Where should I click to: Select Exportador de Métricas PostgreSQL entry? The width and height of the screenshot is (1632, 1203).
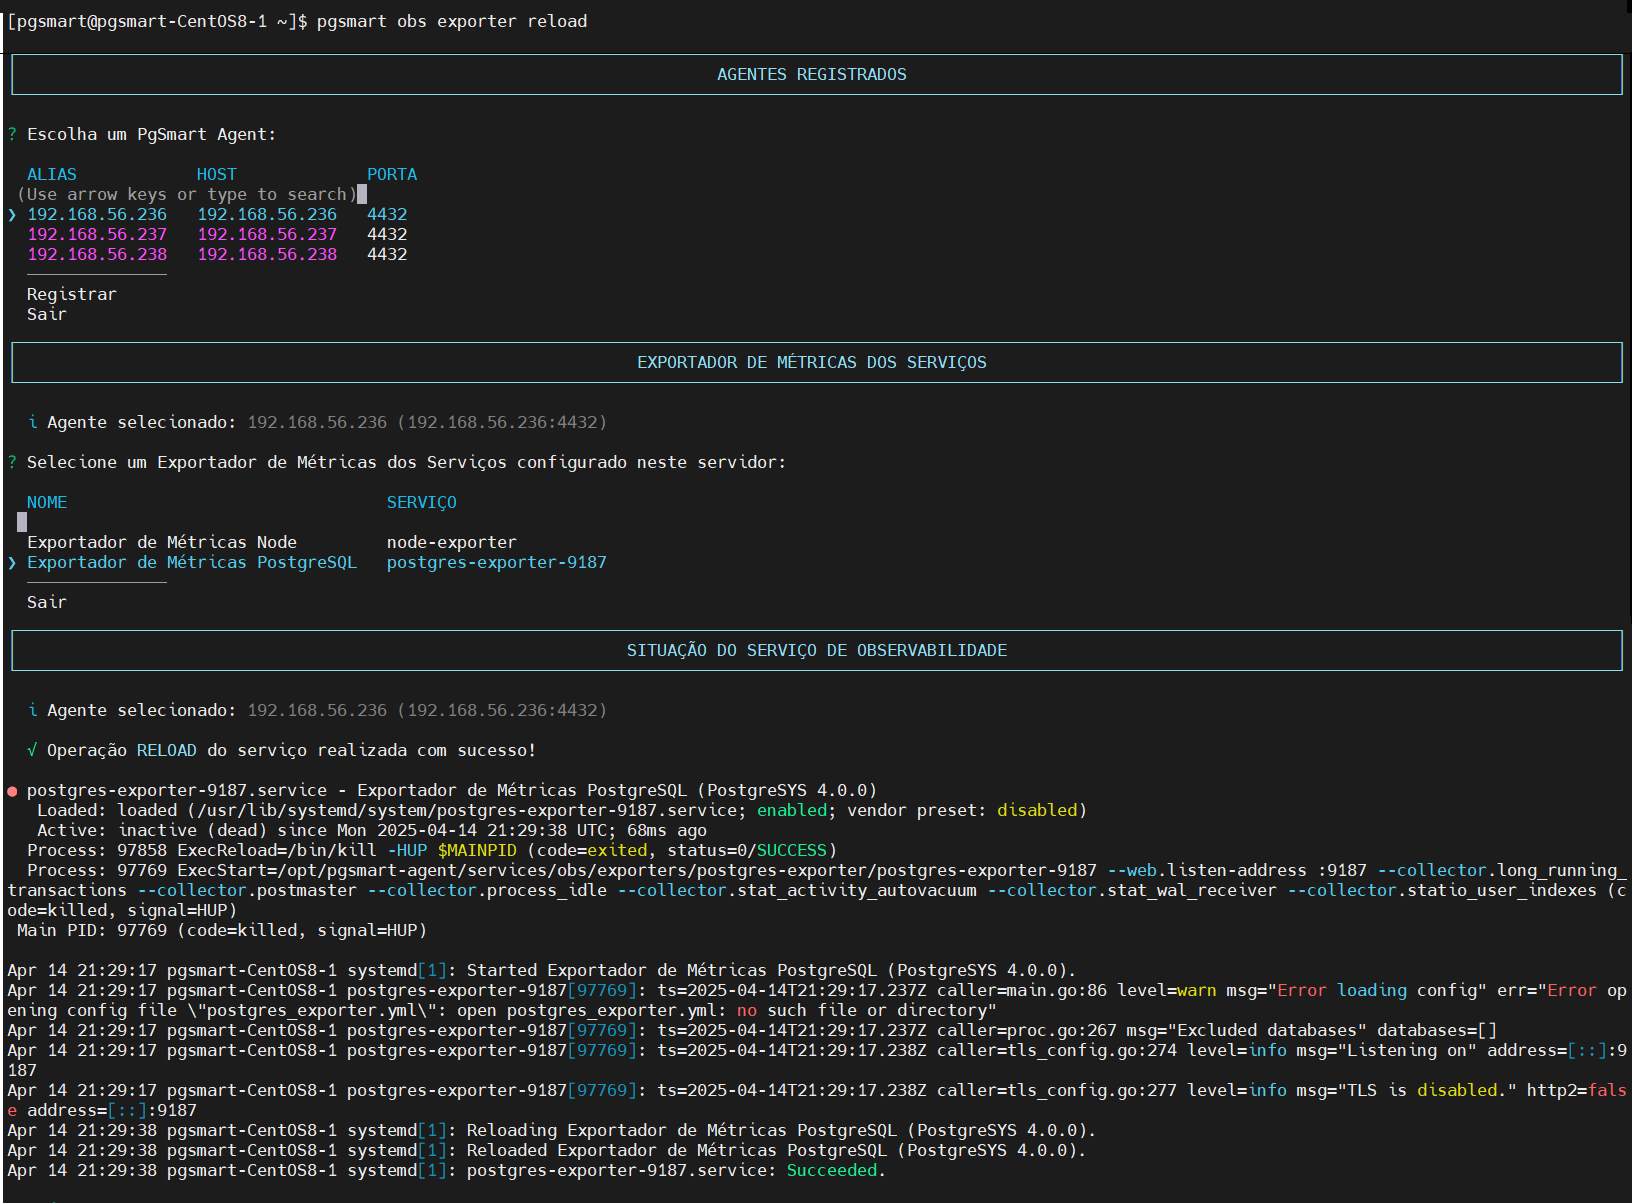click(x=192, y=562)
